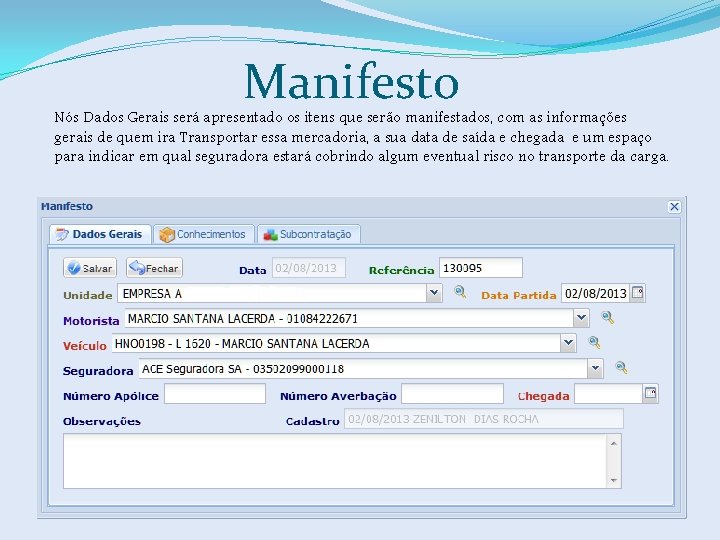
Task: Select the Unidade combo box showing EMPRESA A
Action: coord(280,293)
